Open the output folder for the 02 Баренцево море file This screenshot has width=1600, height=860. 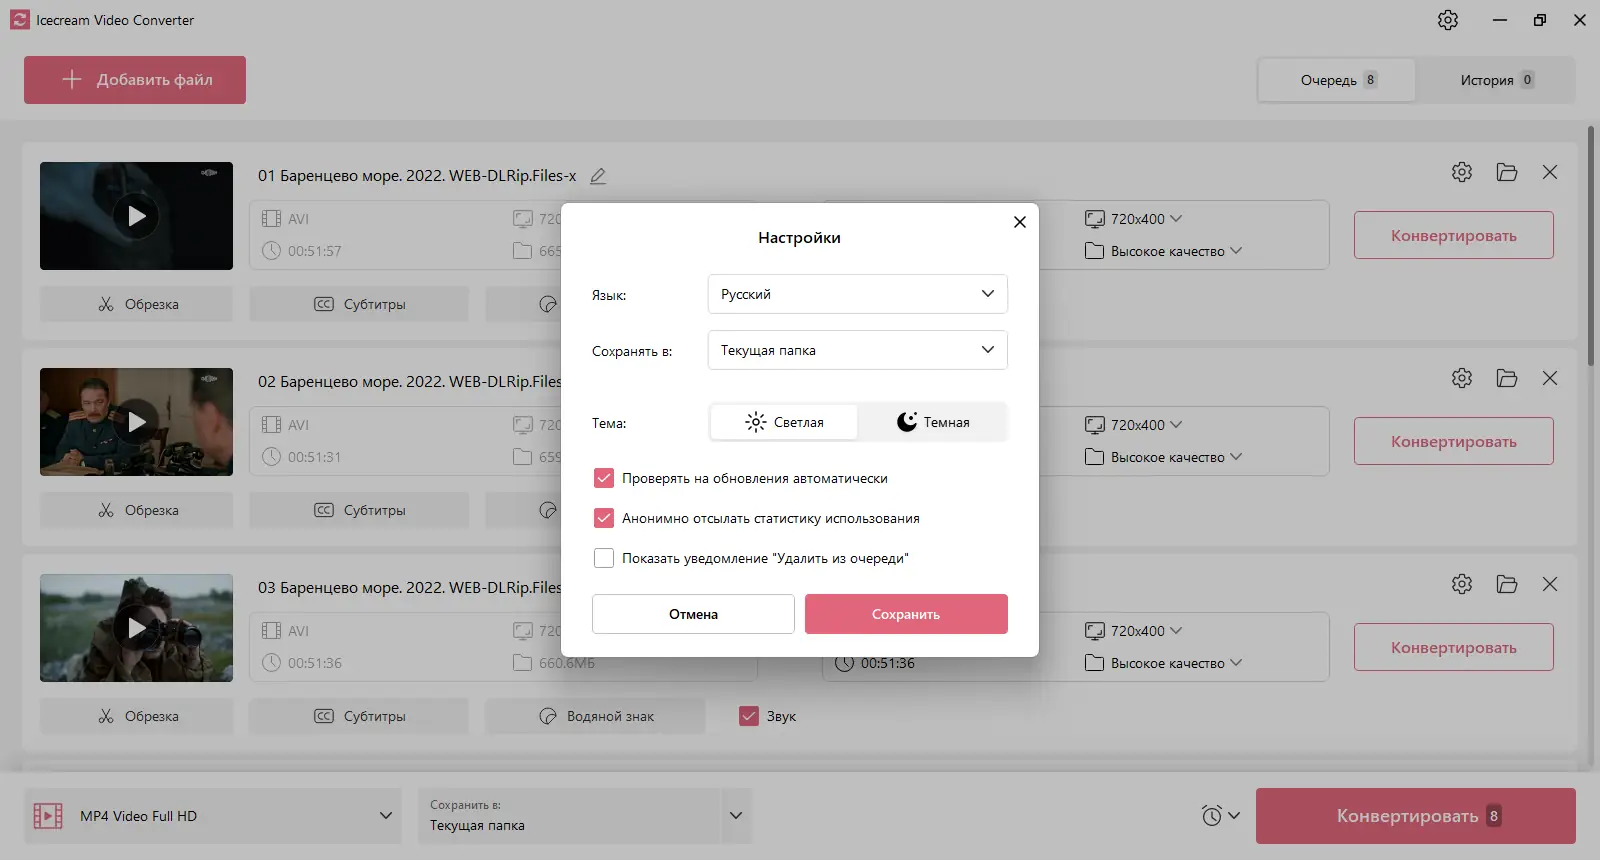pos(1507,378)
